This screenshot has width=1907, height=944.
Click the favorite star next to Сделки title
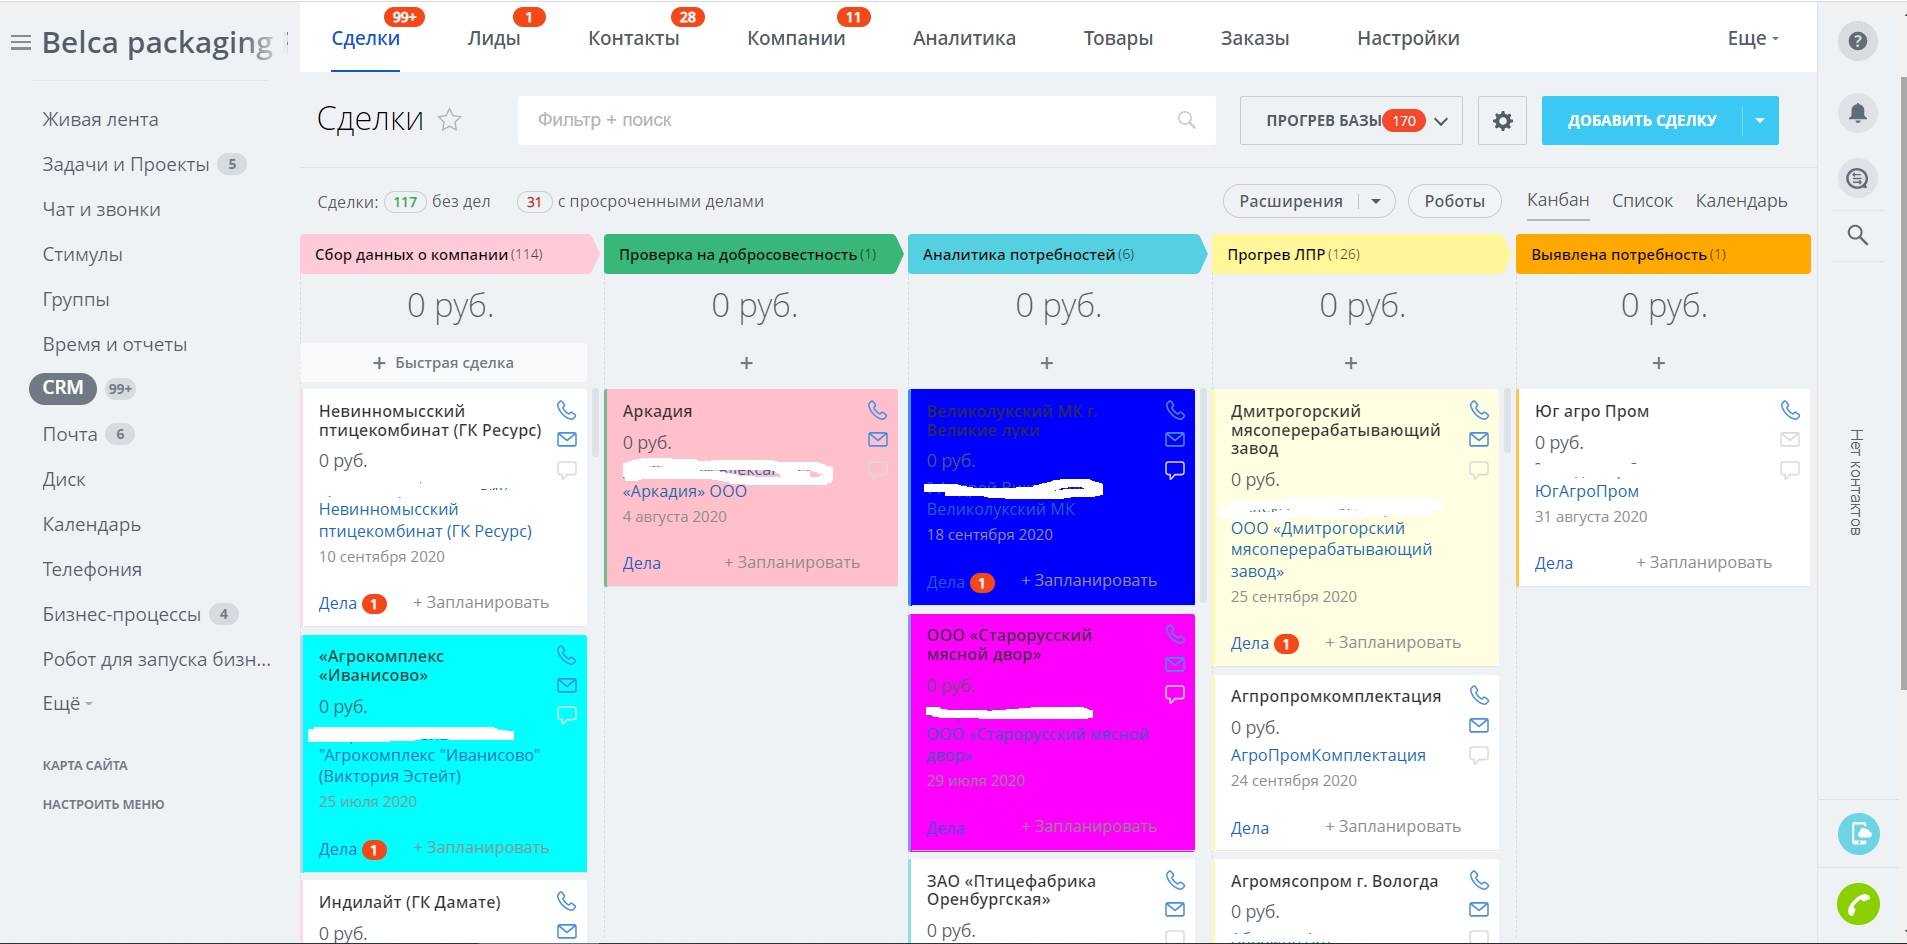click(450, 120)
